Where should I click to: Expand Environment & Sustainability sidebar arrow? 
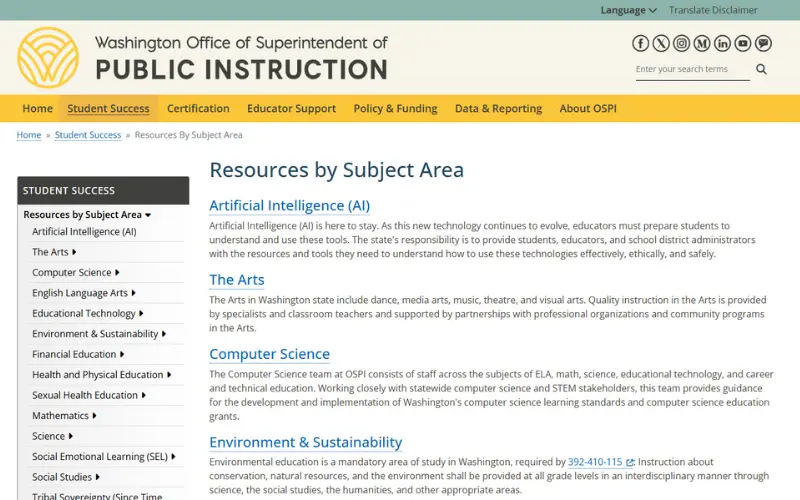164,334
